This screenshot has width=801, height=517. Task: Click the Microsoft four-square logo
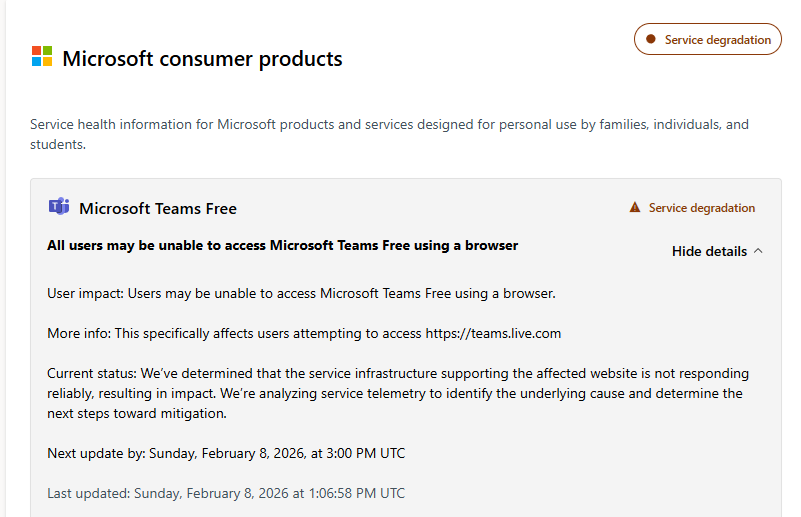click(41, 56)
